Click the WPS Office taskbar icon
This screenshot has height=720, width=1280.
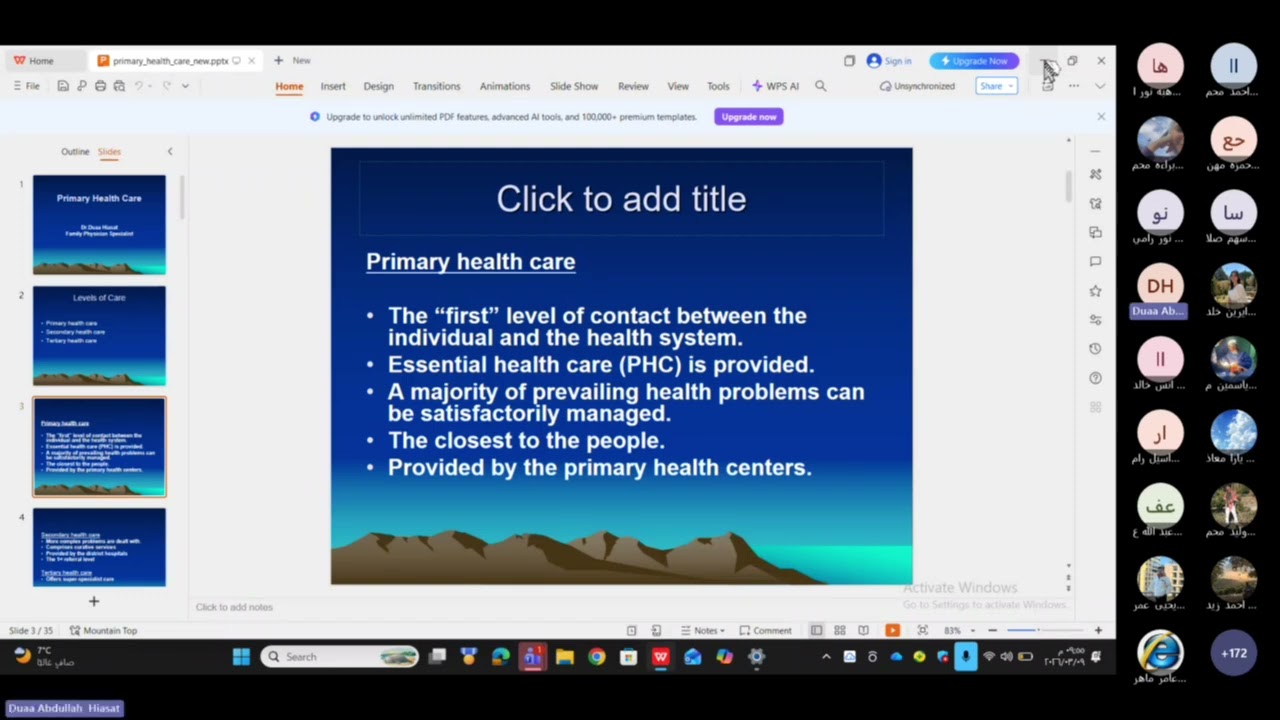660,657
